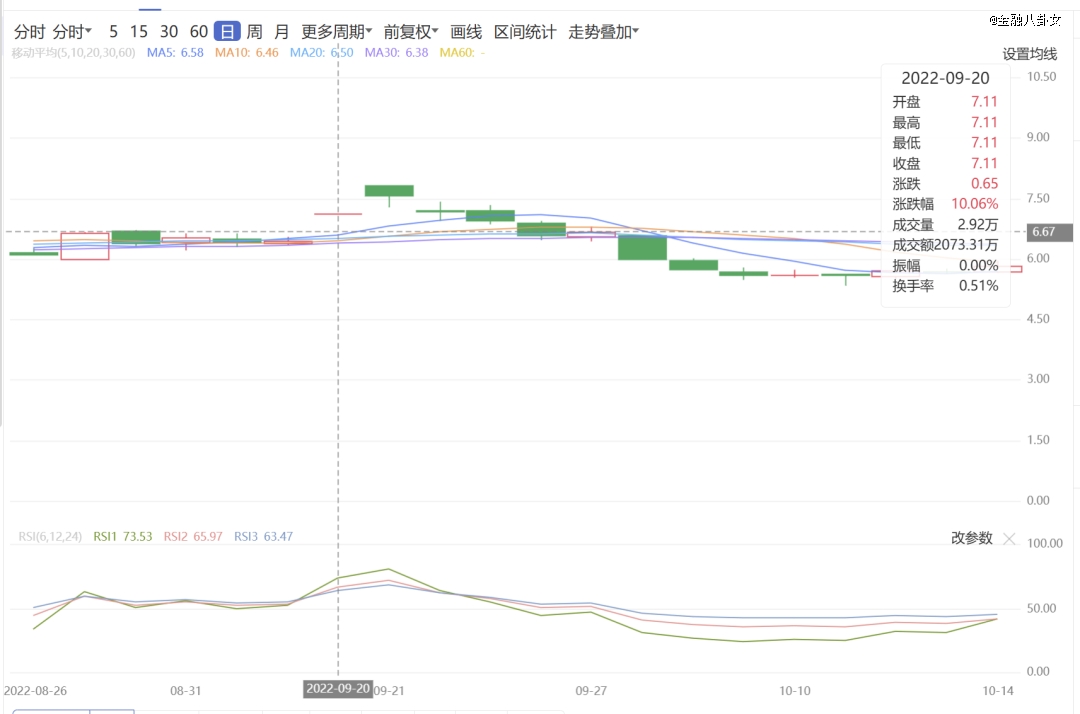The height and width of the screenshot is (714, 1080).
Task: Select the 30-minute period
Action: [169, 32]
